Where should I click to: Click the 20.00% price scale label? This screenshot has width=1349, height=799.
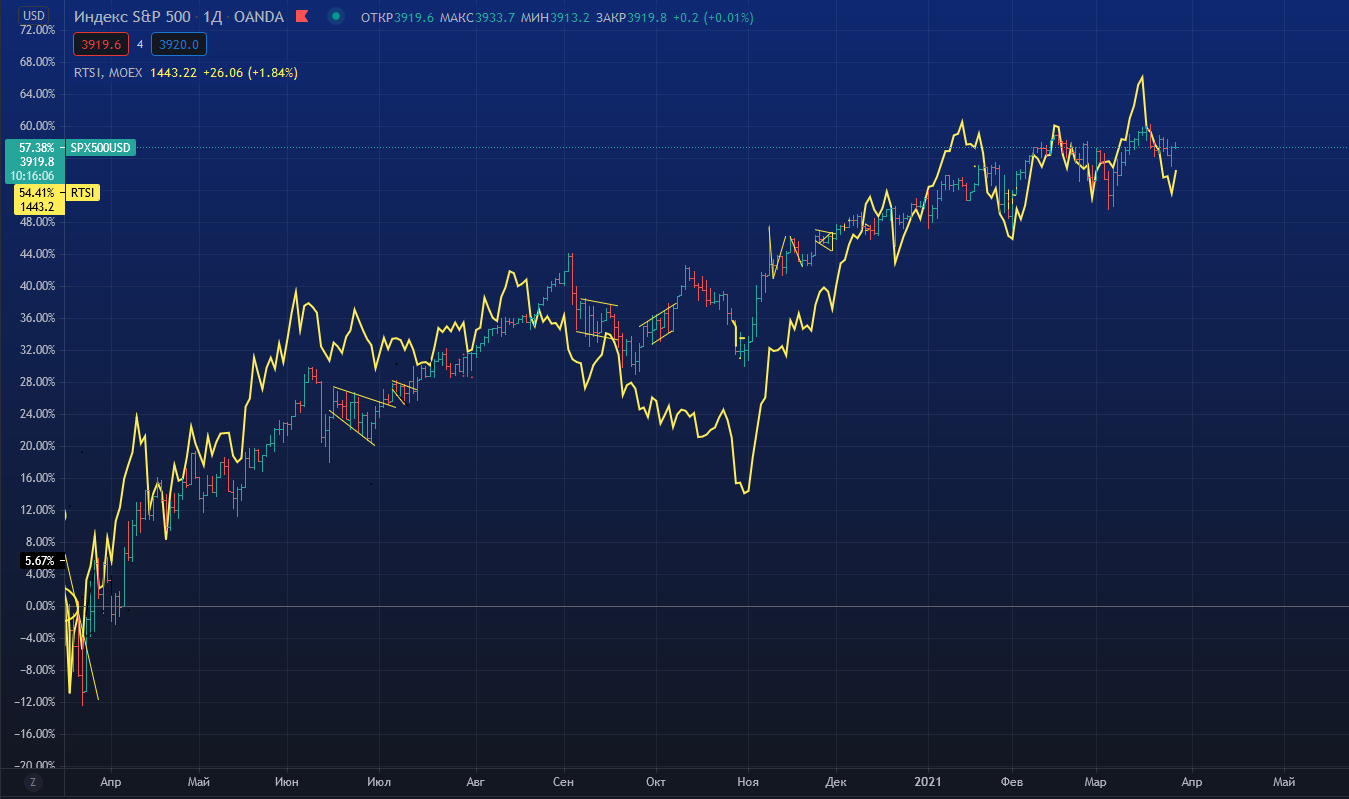tap(37, 446)
